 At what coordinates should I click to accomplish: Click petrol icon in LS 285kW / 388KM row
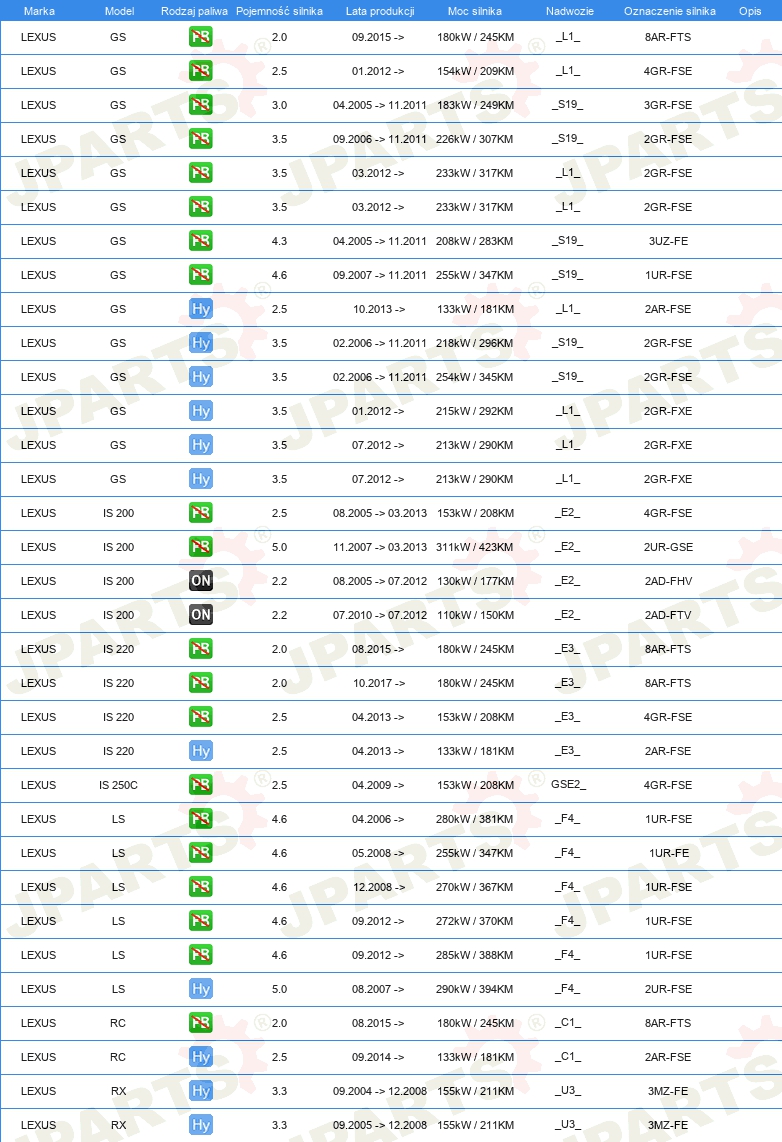(x=200, y=954)
